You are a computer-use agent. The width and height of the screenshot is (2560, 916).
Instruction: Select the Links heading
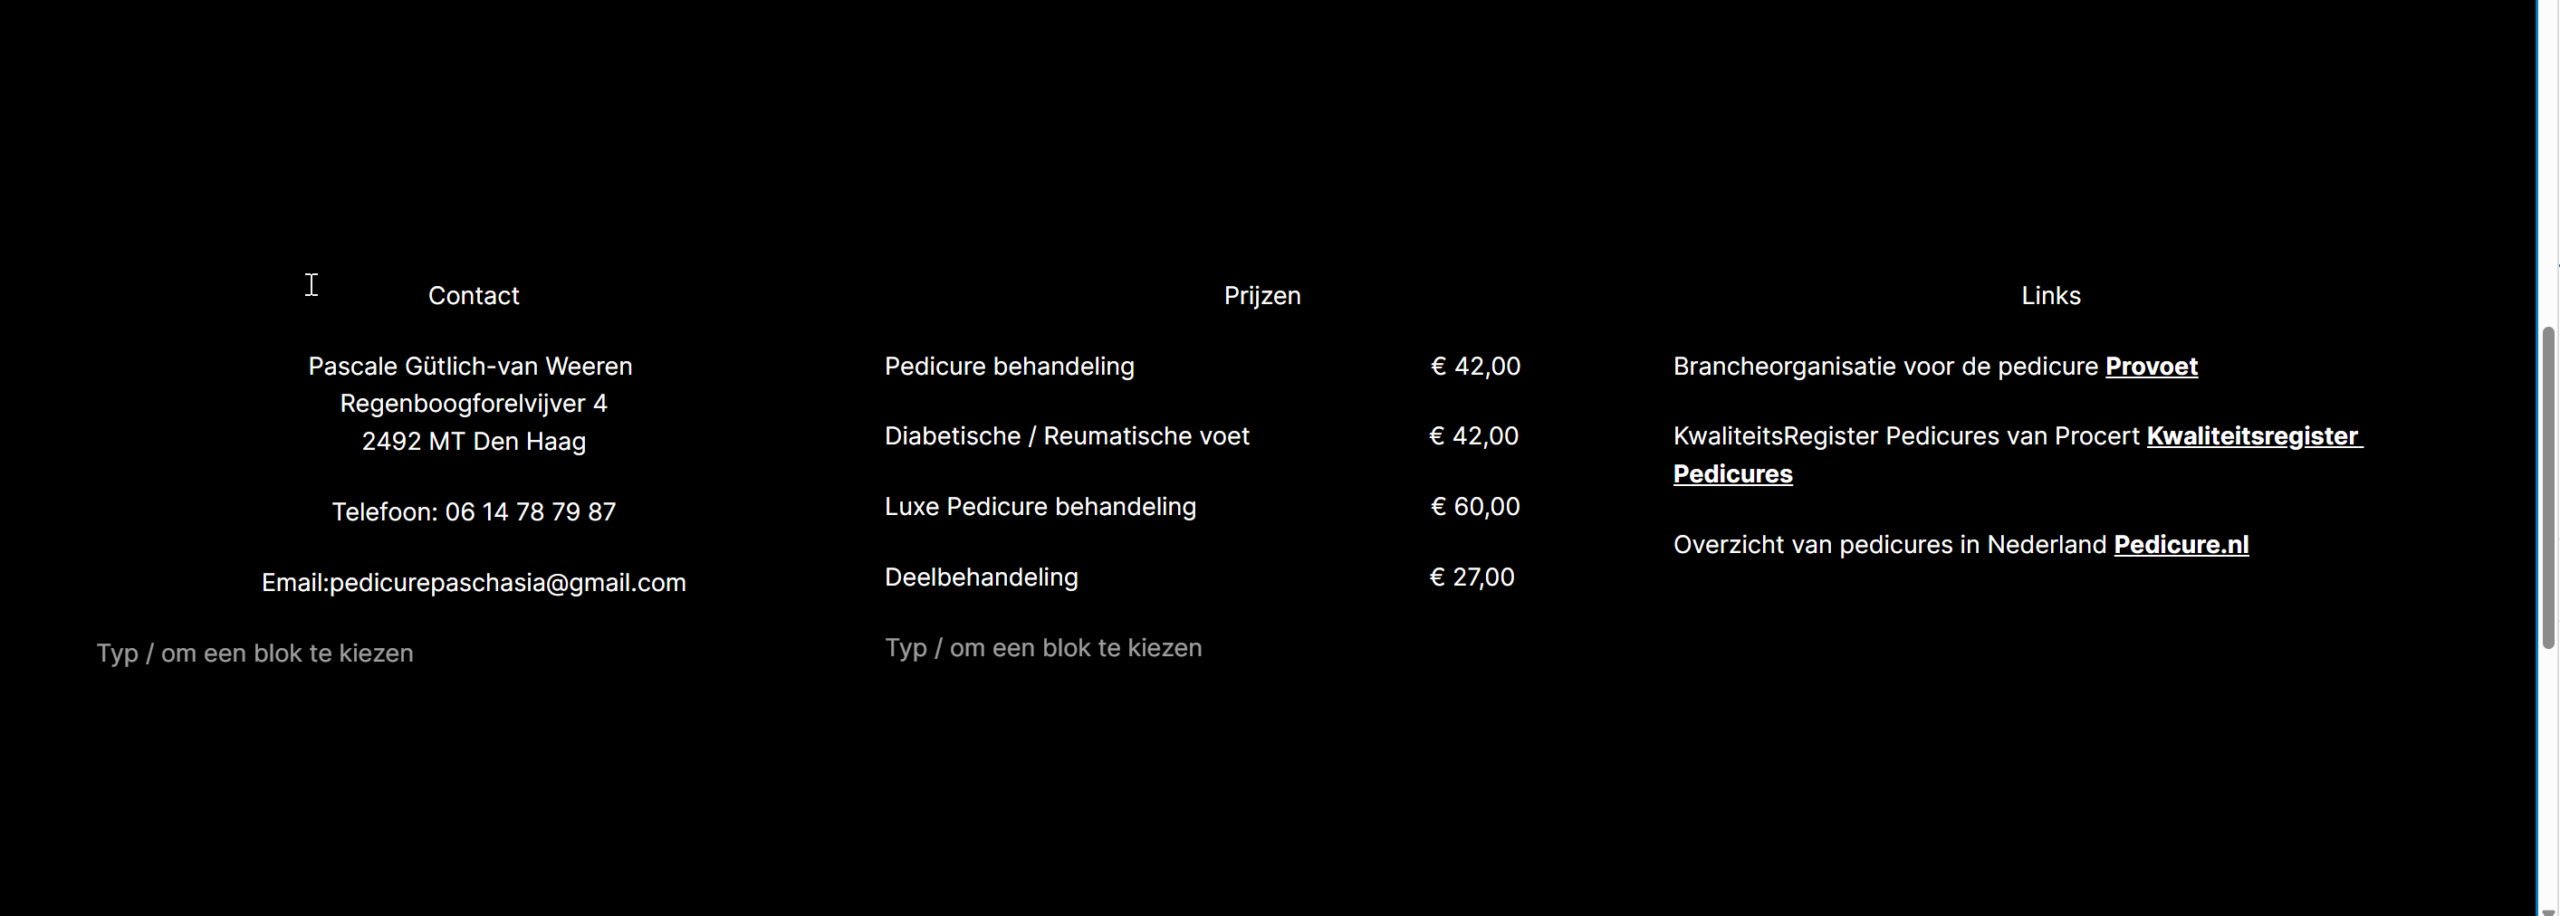pyautogui.click(x=2050, y=296)
